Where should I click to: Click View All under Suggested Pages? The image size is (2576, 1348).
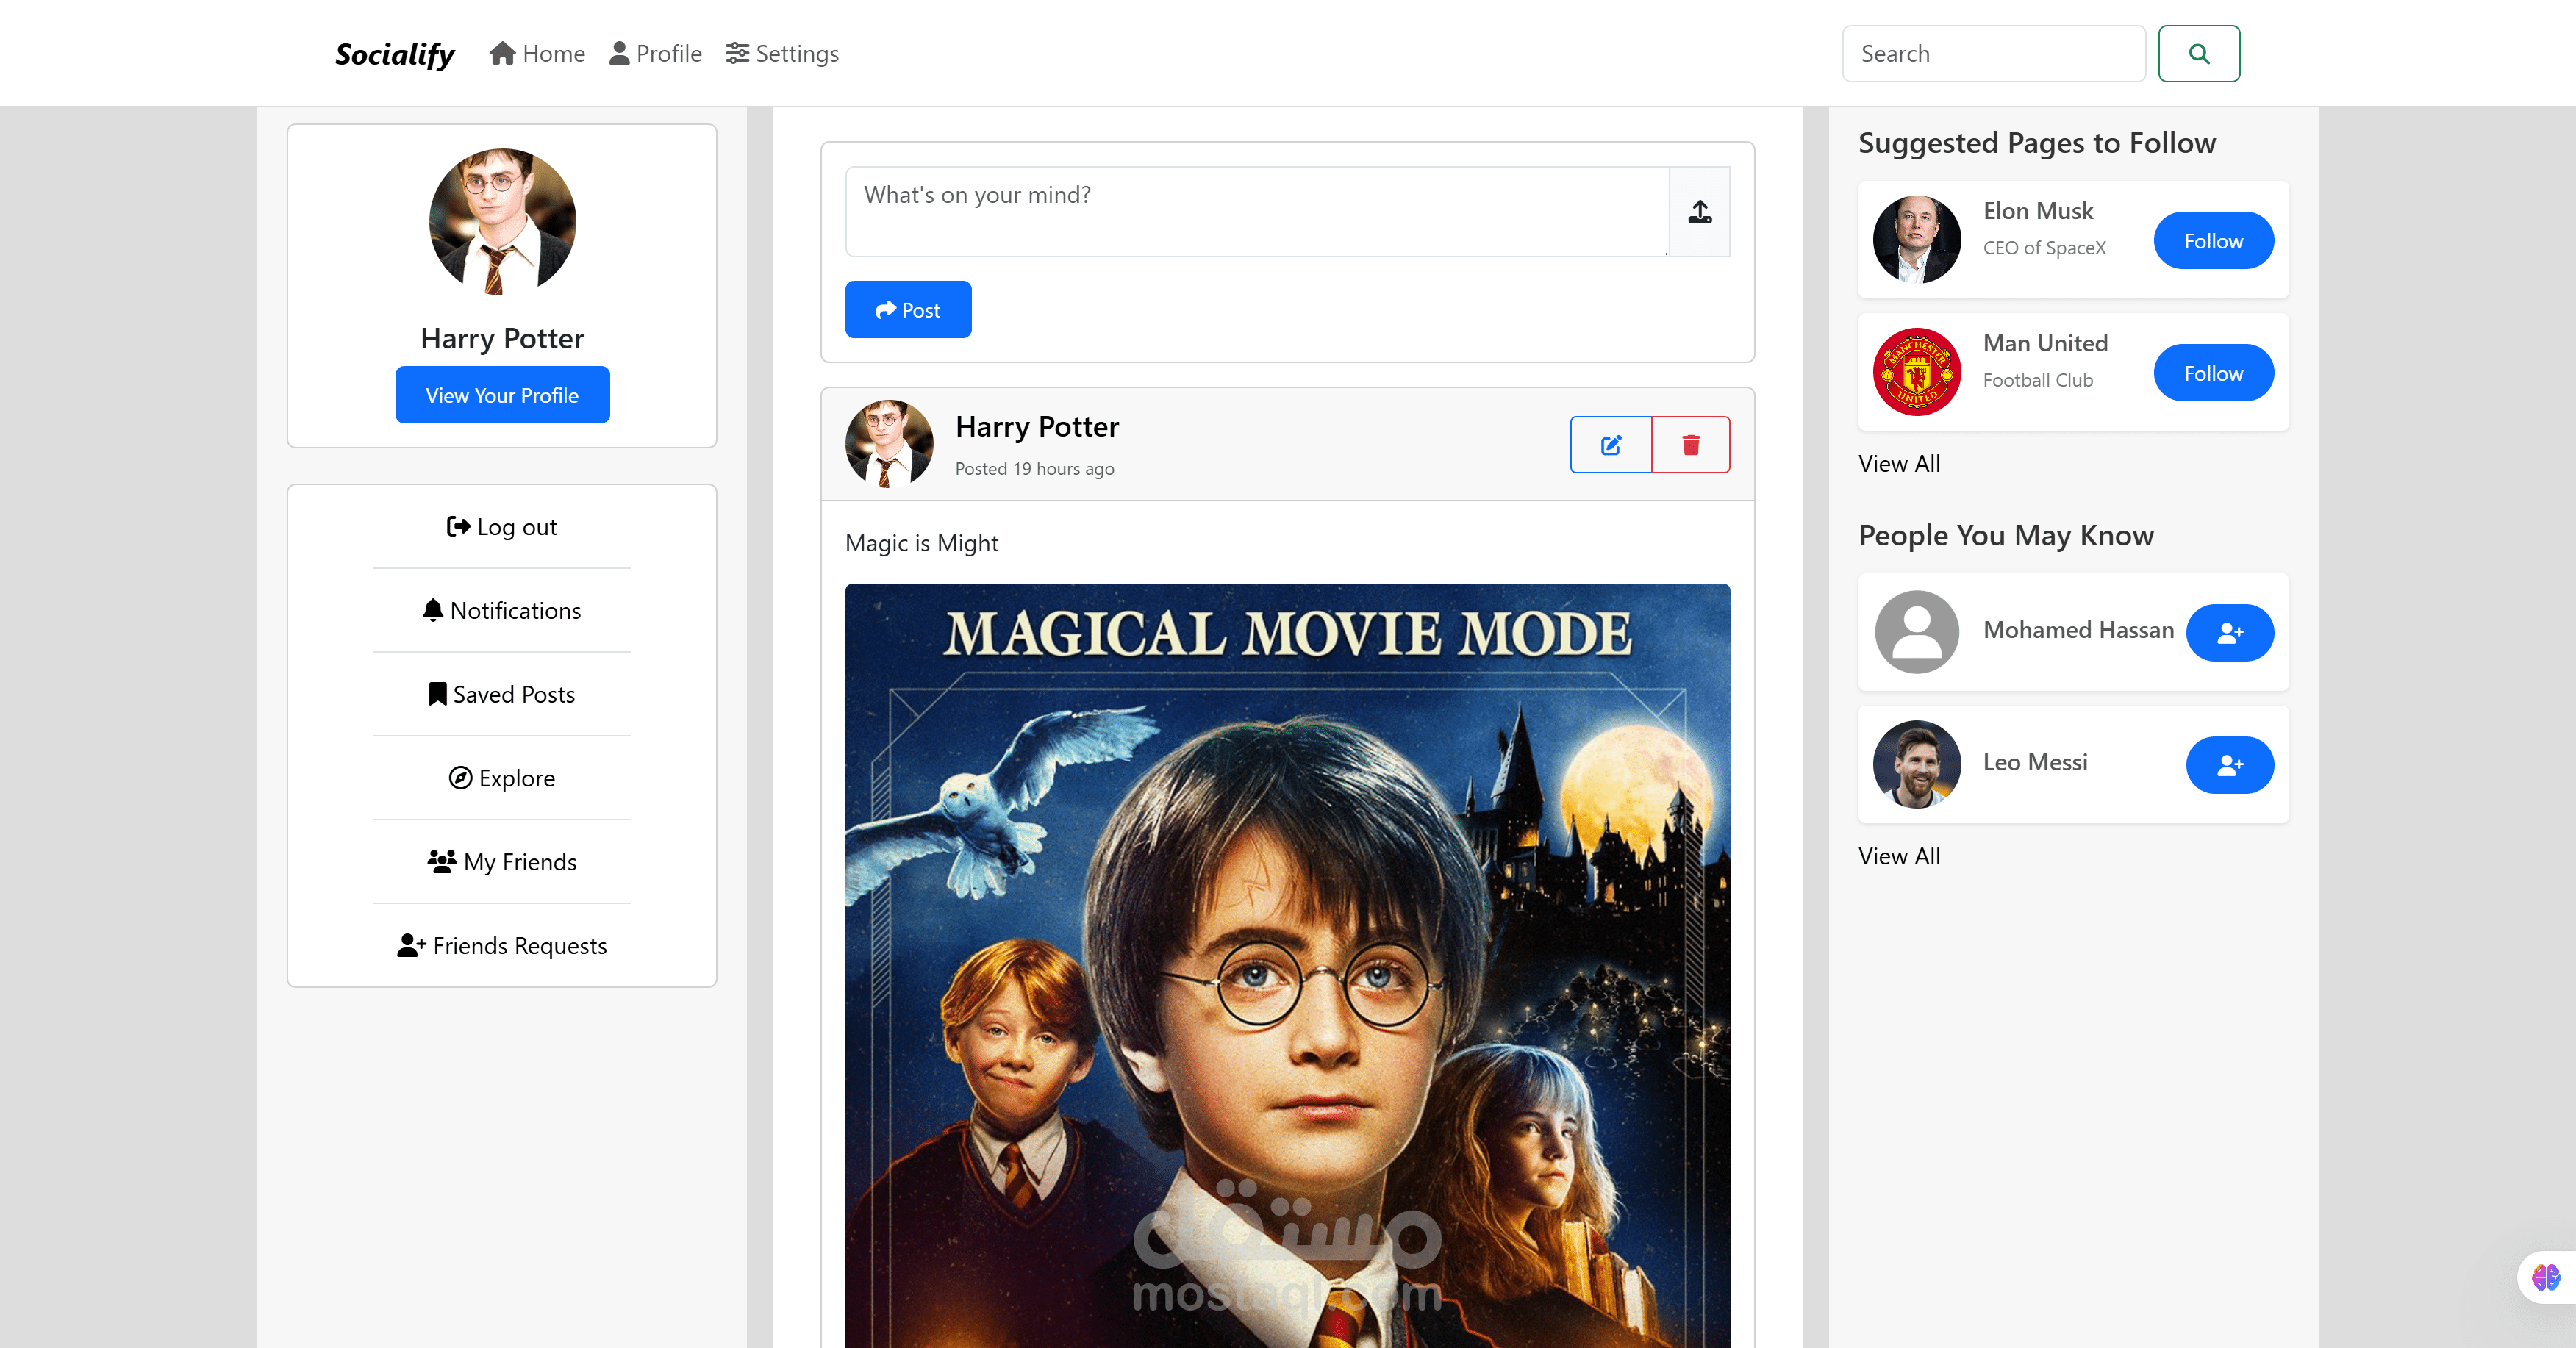1898,463
